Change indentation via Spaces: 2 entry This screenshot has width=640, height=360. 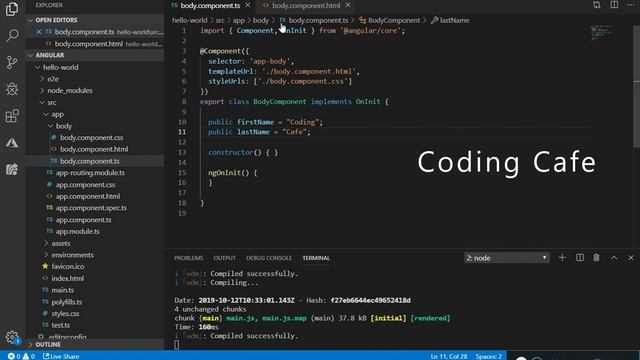click(x=488, y=356)
